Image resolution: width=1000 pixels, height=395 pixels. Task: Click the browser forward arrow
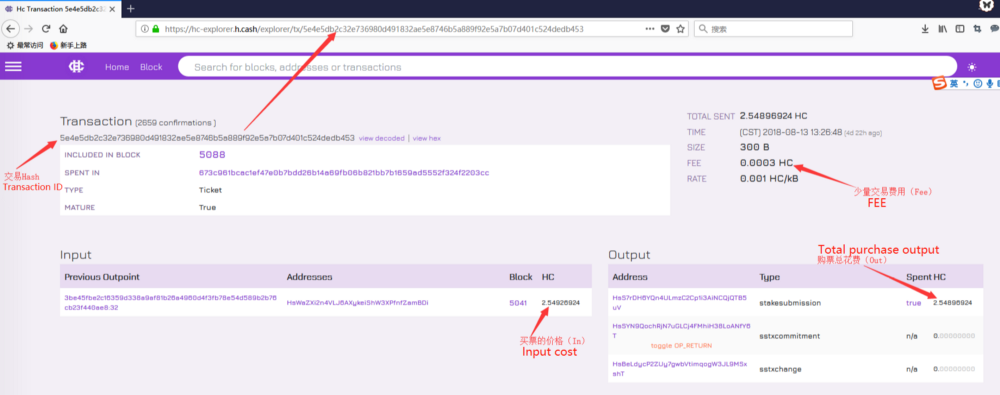pyautogui.click(x=28, y=29)
